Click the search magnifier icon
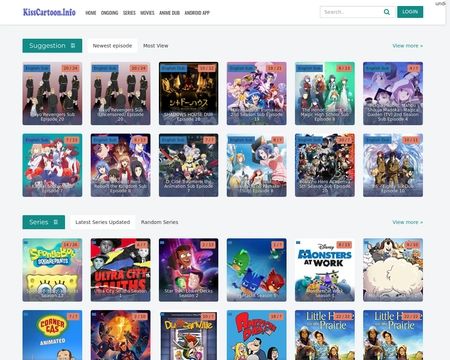 click(x=387, y=12)
